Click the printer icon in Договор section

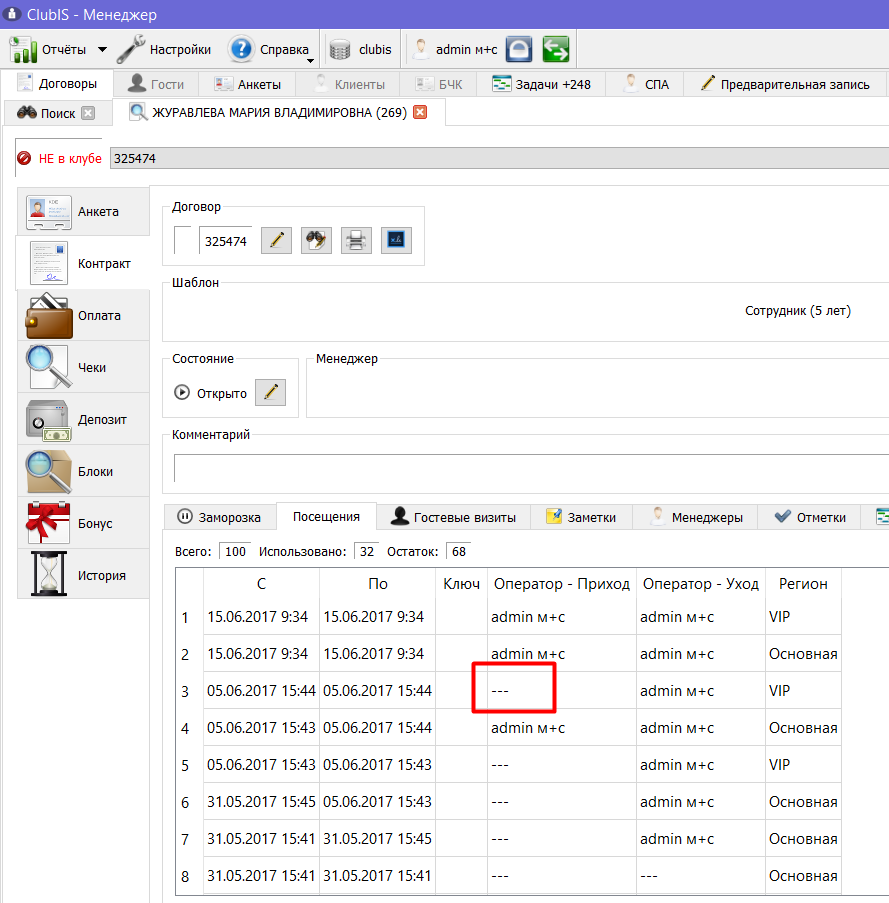(356, 240)
